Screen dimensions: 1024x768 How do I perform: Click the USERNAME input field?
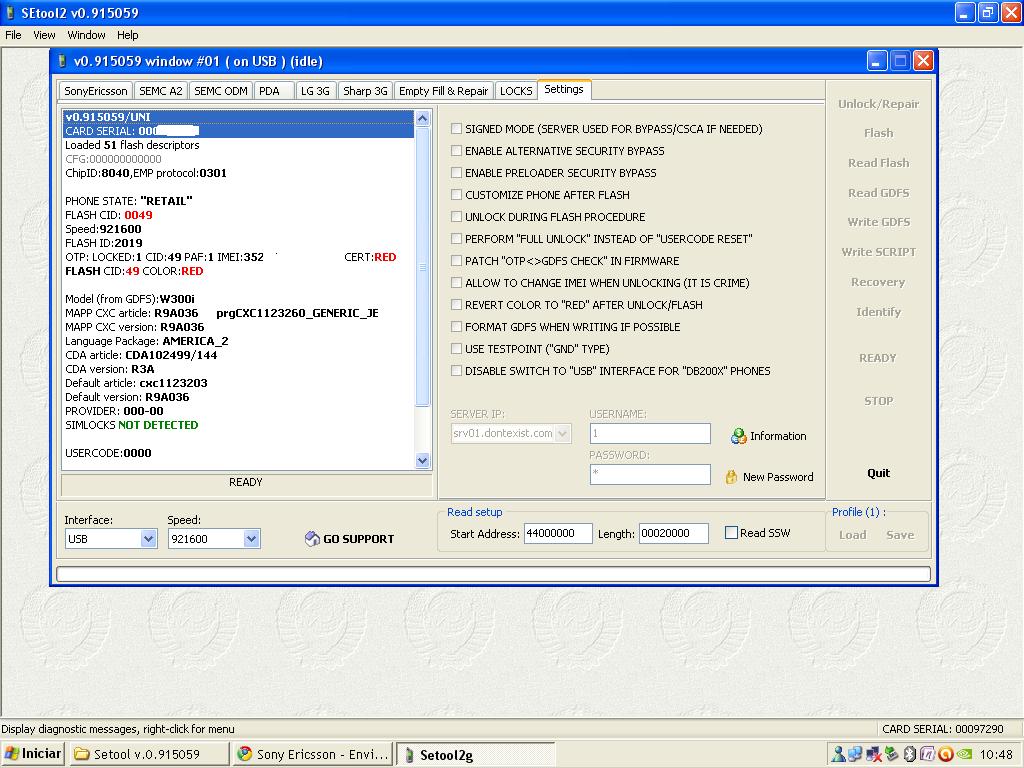[650, 434]
